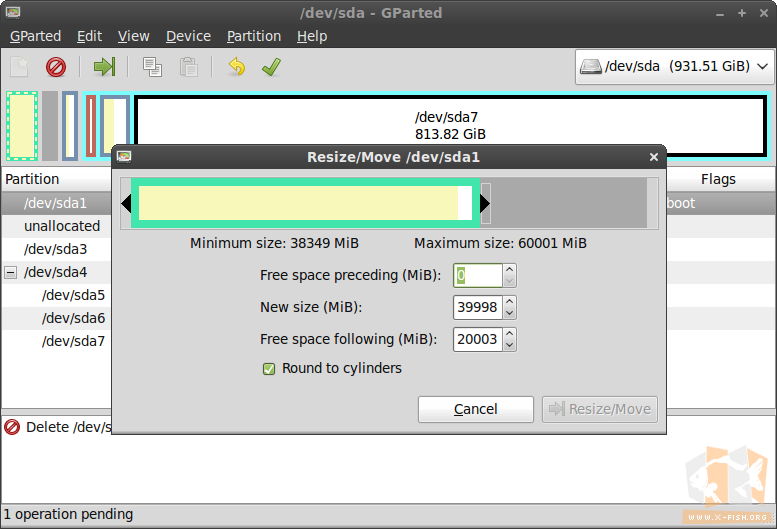Screen dimensions: 777x529
Task: Decrease Free space following value
Action: (x=509, y=346)
